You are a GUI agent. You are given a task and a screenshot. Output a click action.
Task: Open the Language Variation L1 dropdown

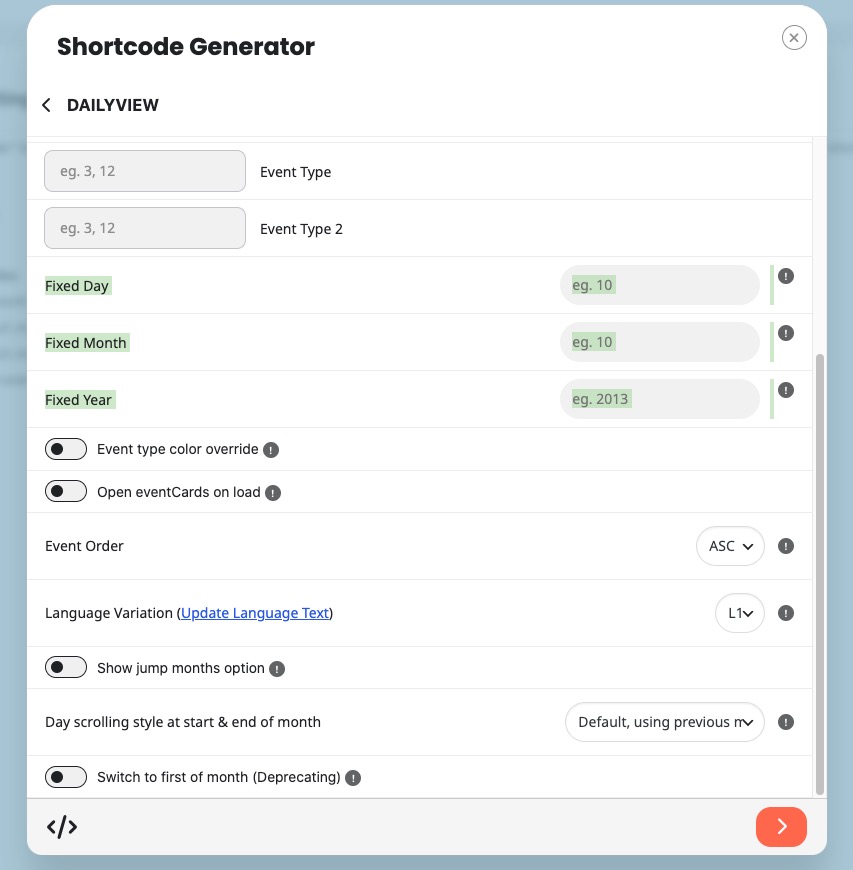pyautogui.click(x=740, y=613)
